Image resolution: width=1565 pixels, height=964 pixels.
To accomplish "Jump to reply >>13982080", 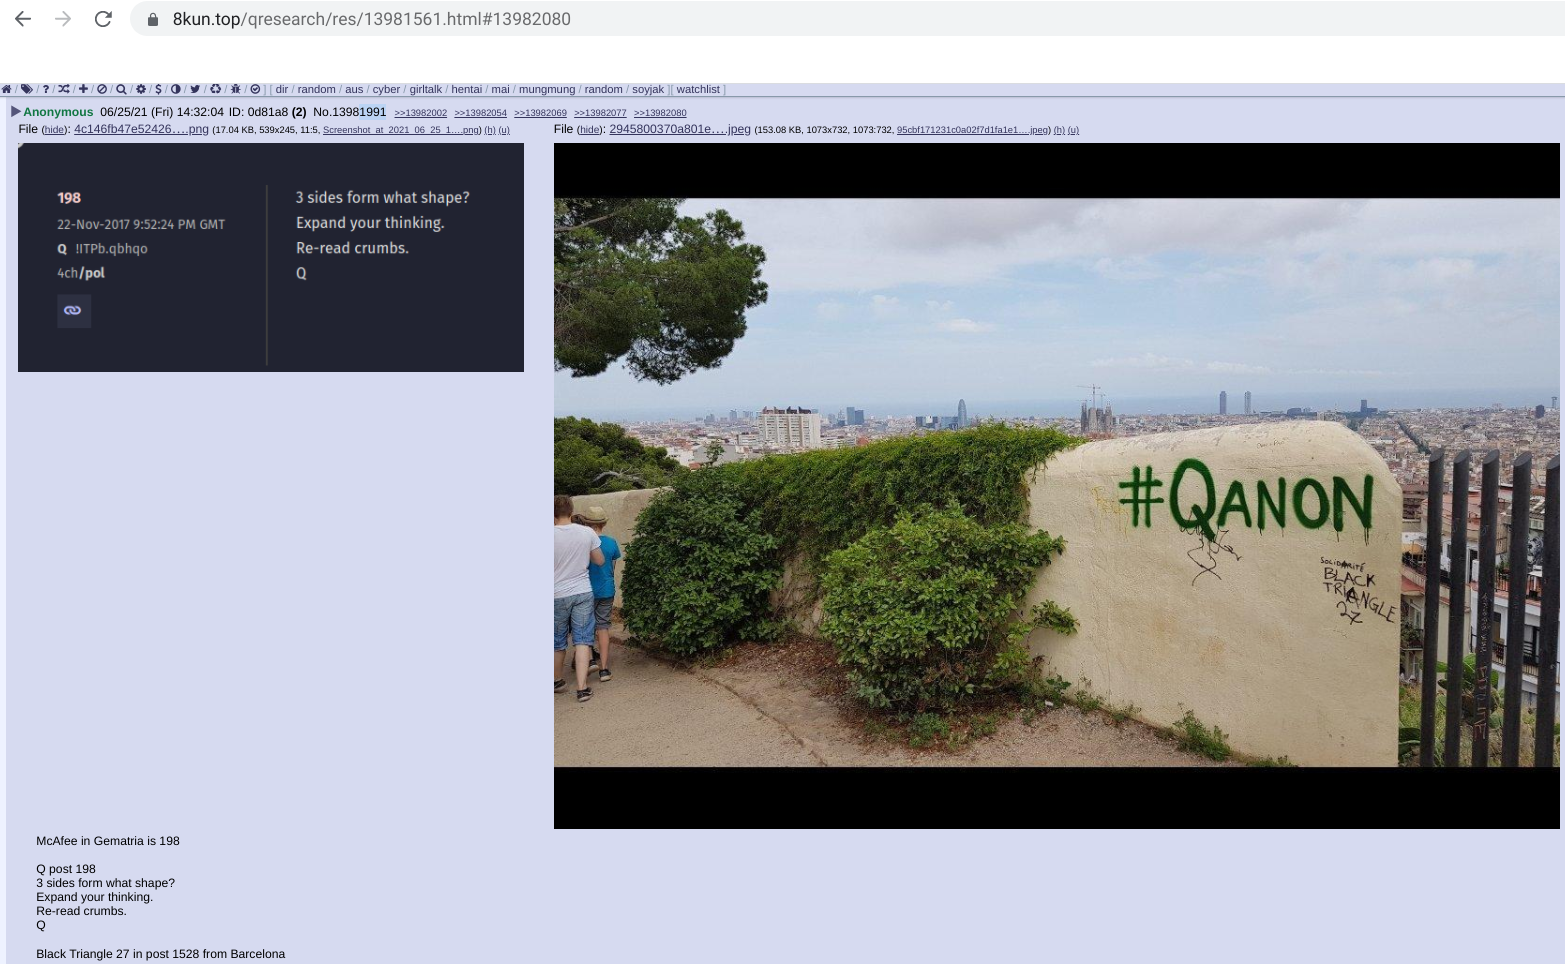I will coord(661,113).
